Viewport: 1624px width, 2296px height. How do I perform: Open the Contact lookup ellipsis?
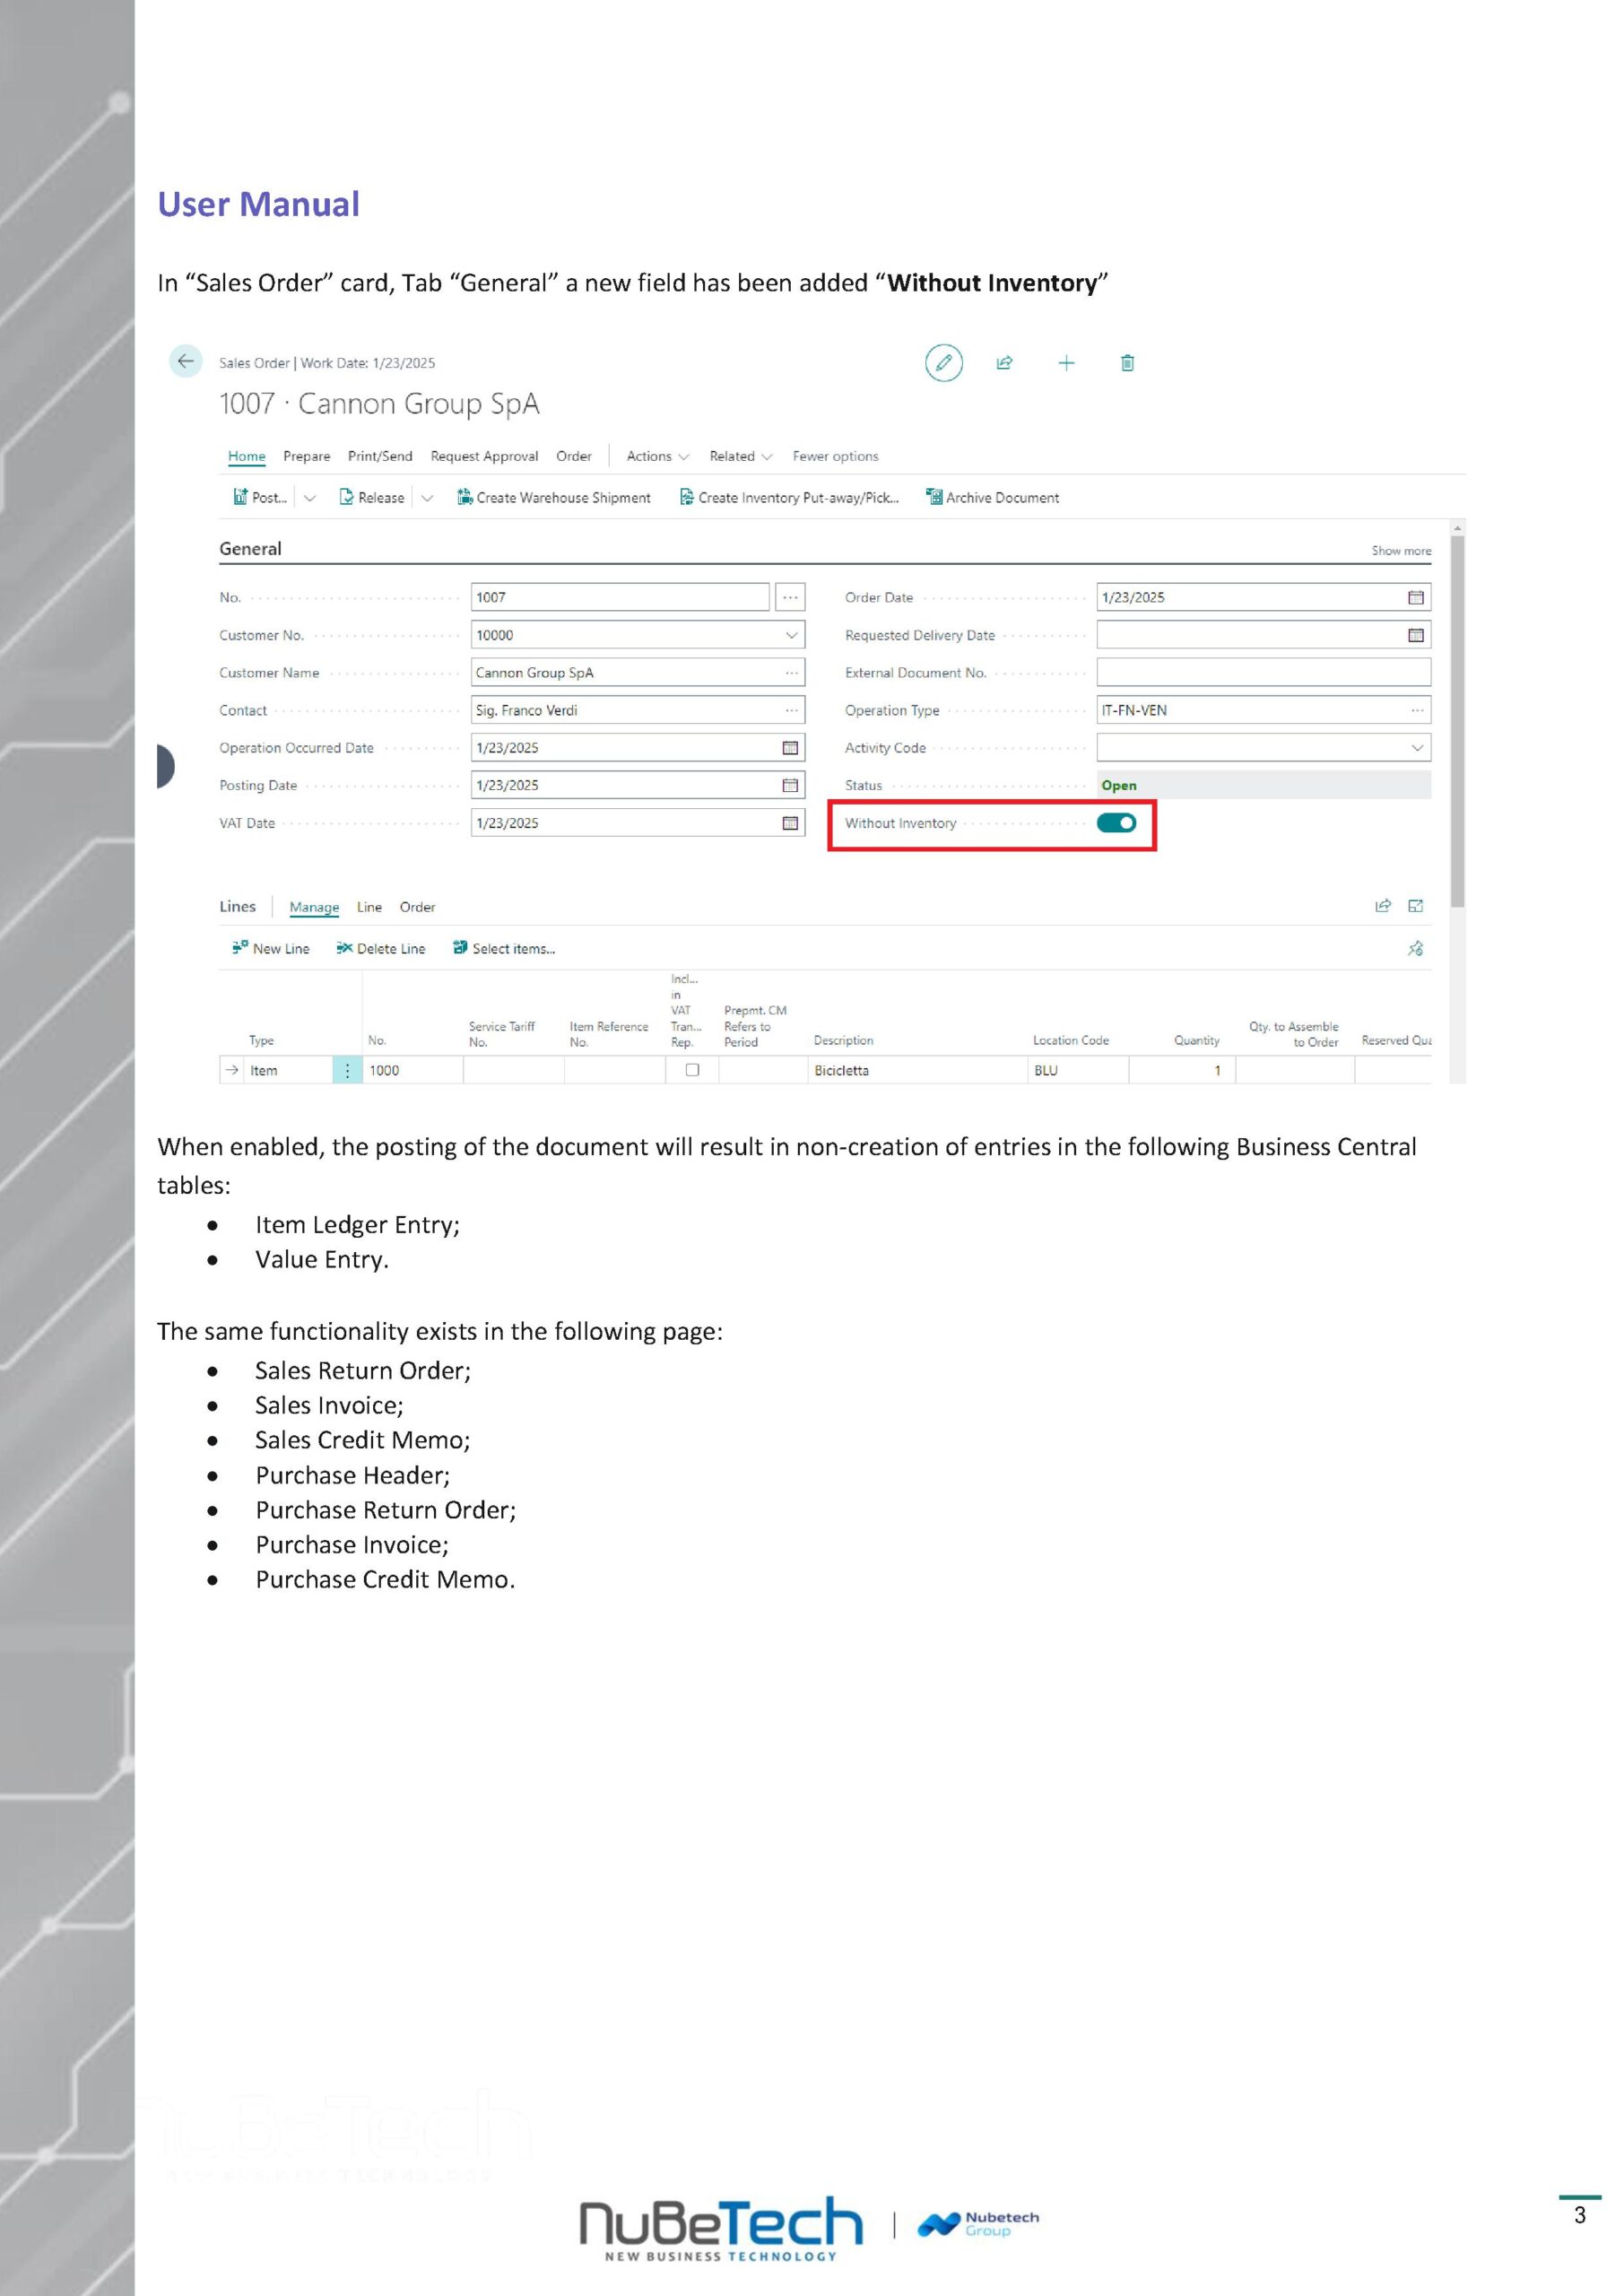(791, 710)
